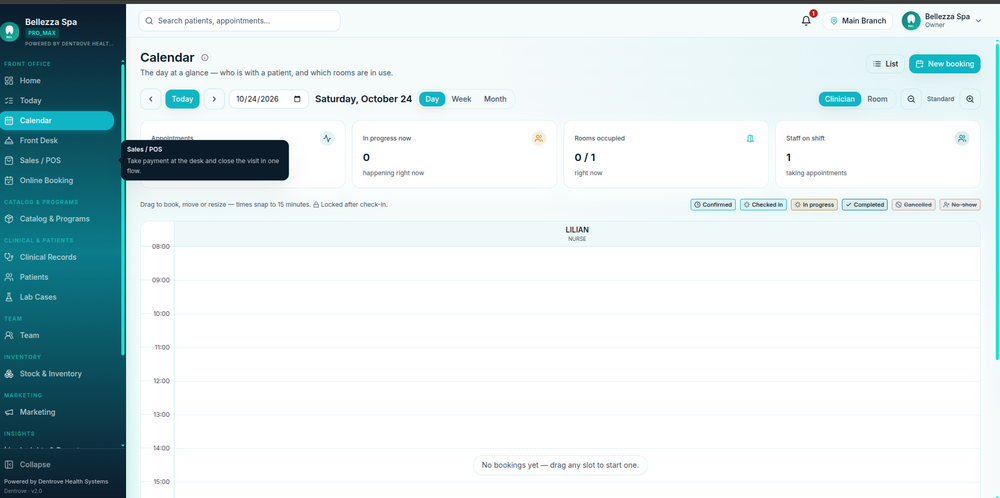
Task: Open notifications bell icon
Action: (x=806, y=20)
